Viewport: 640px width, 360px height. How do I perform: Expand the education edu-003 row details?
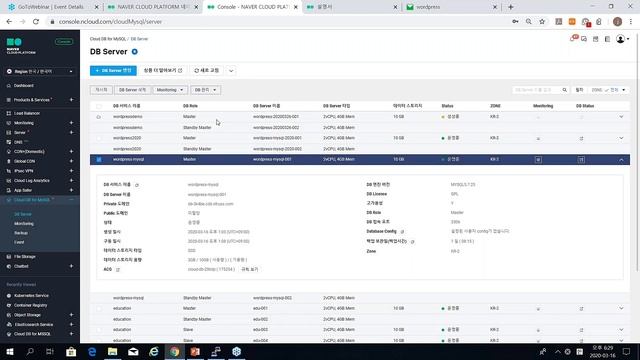pos(621,330)
